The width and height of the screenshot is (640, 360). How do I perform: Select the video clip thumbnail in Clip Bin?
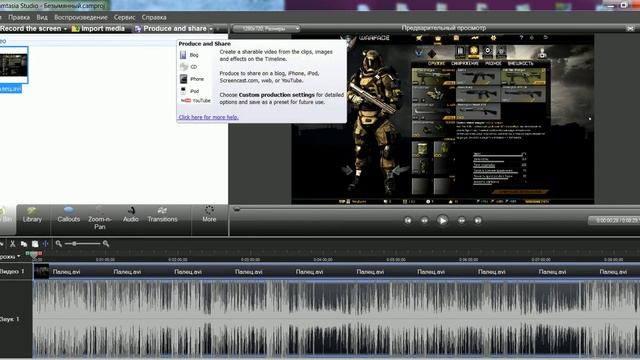point(13,64)
